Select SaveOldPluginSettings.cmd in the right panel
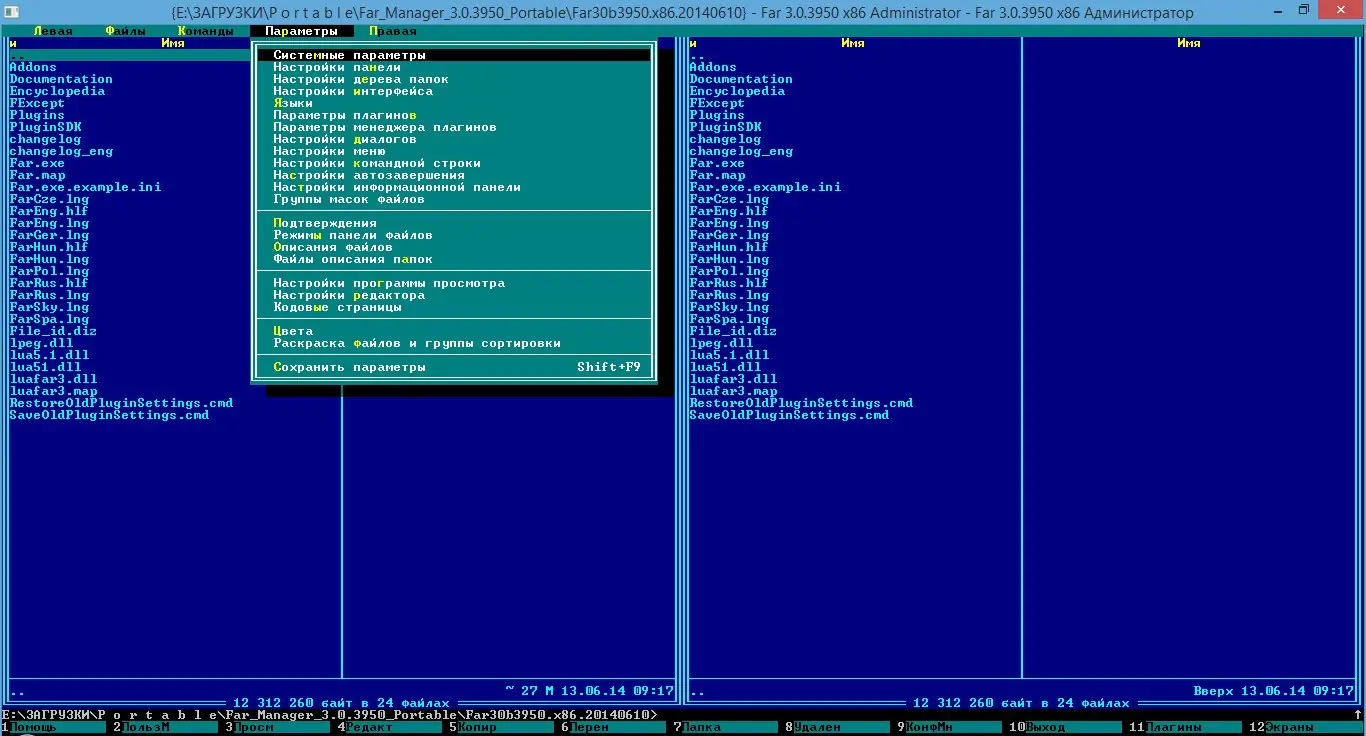This screenshot has width=1366, height=736. click(x=789, y=415)
